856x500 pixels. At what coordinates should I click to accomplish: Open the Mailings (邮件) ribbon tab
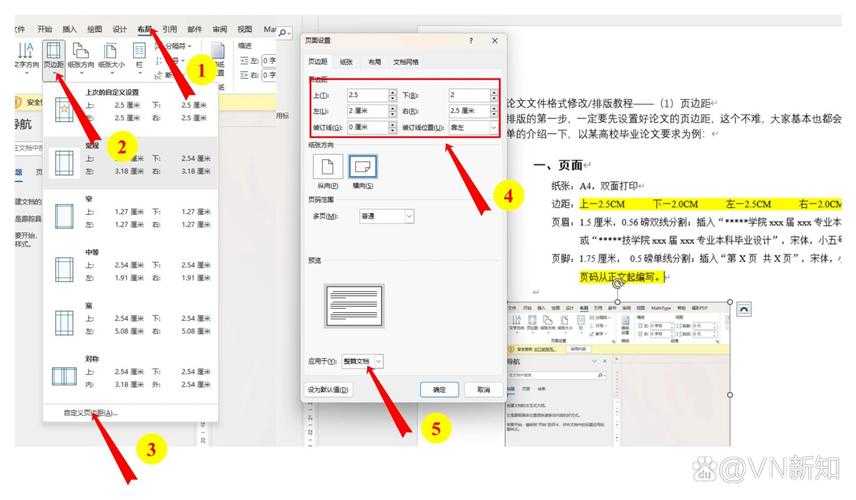(194, 29)
